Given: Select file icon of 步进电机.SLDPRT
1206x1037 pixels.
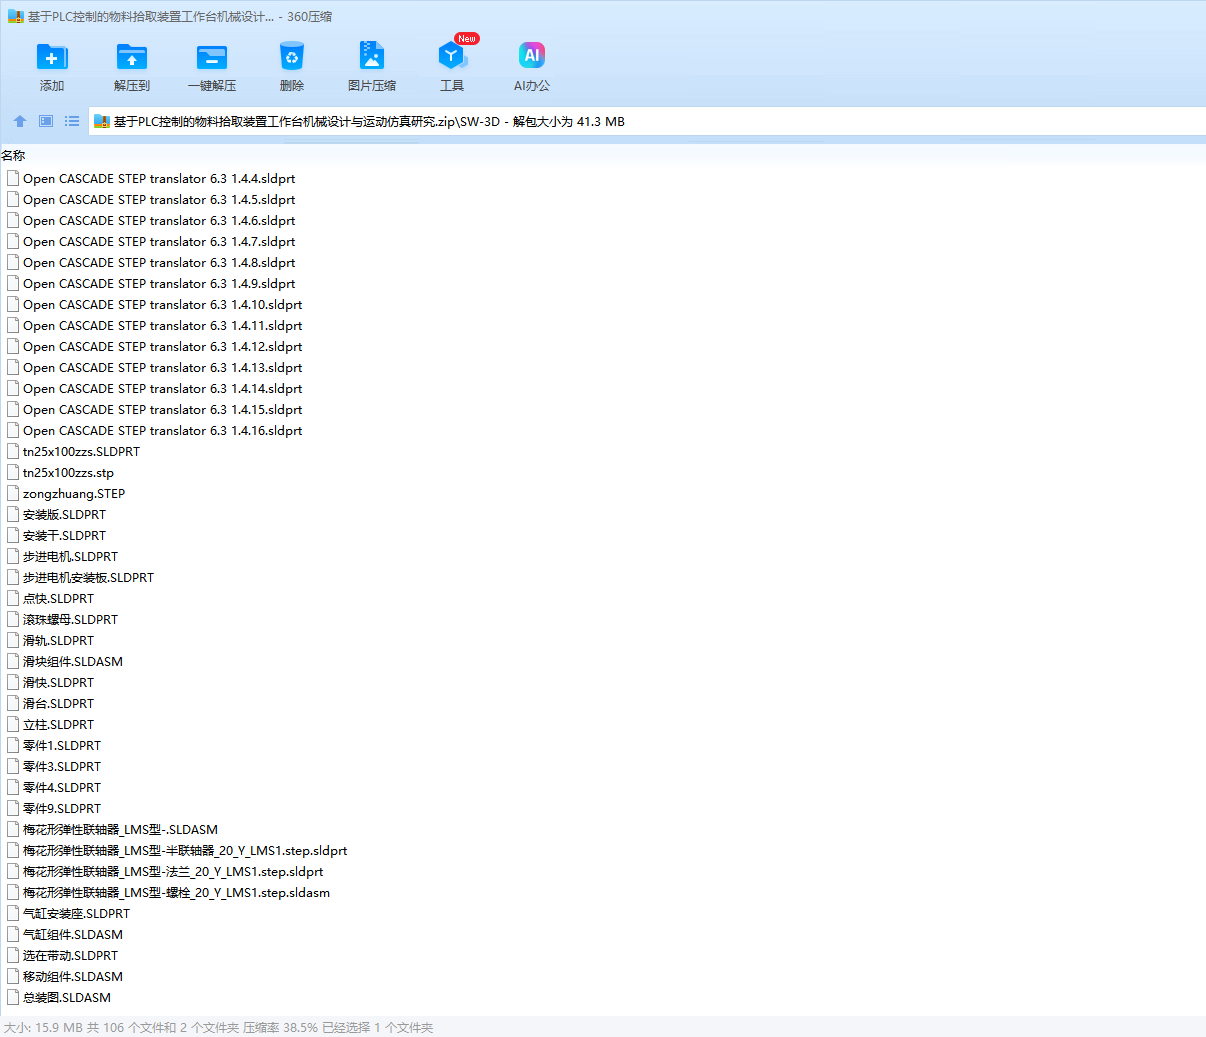Looking at the screenshot, I should point(13,556).
